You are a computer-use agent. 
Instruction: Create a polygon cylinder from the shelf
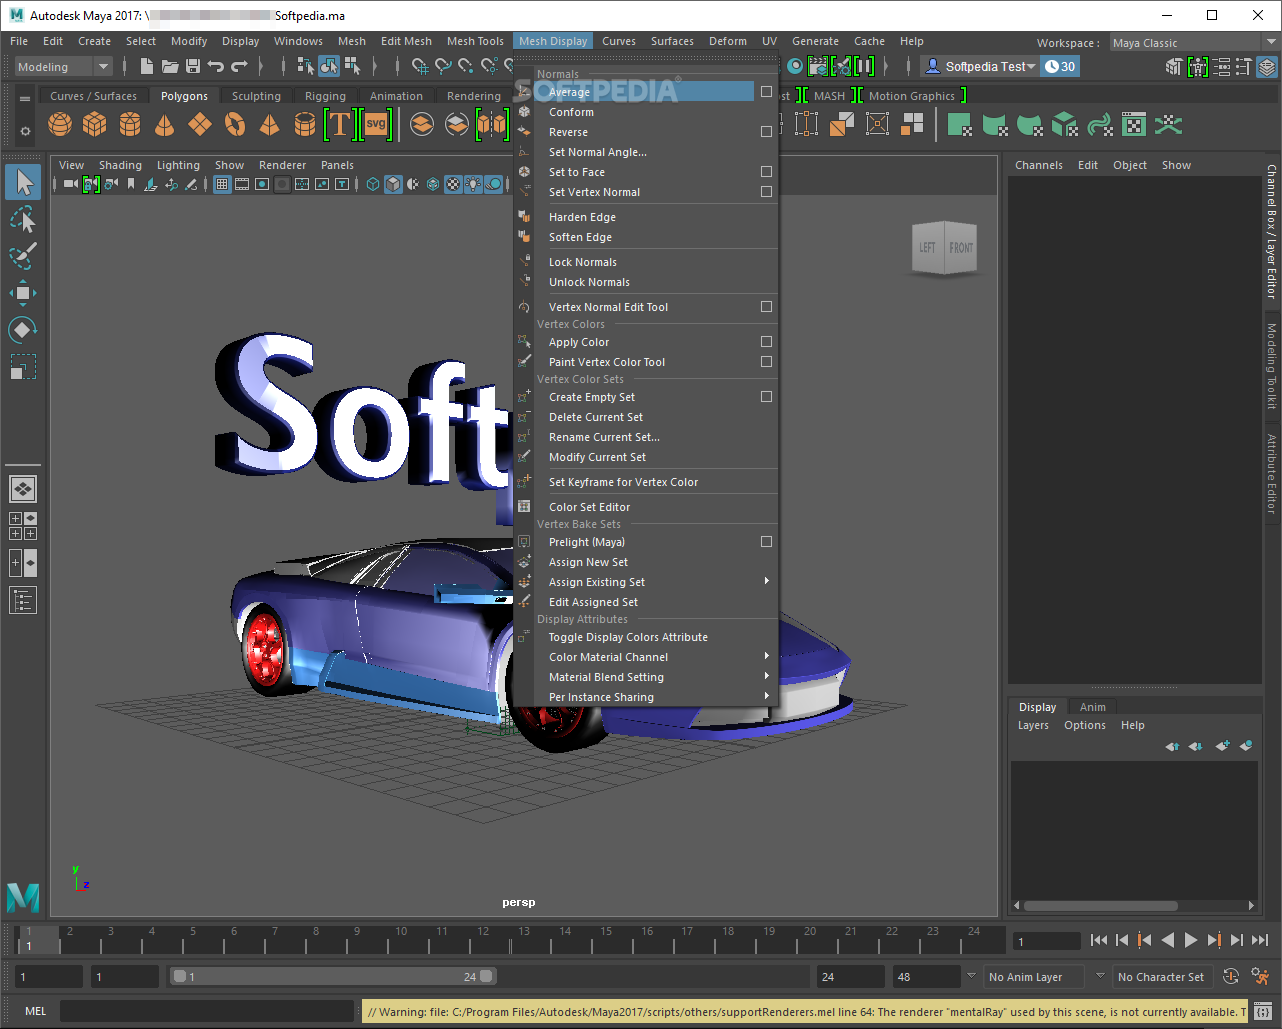click(x=130, y=124)
